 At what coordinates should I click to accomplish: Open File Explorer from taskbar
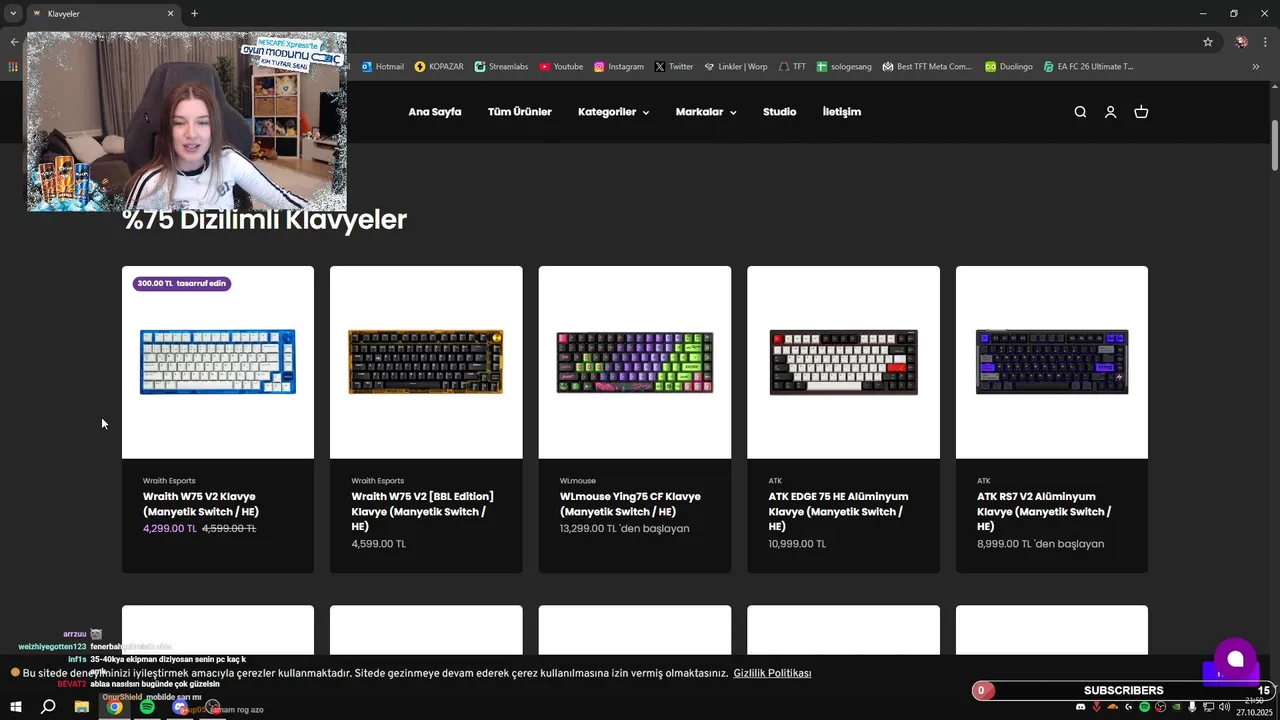(82, 707)
